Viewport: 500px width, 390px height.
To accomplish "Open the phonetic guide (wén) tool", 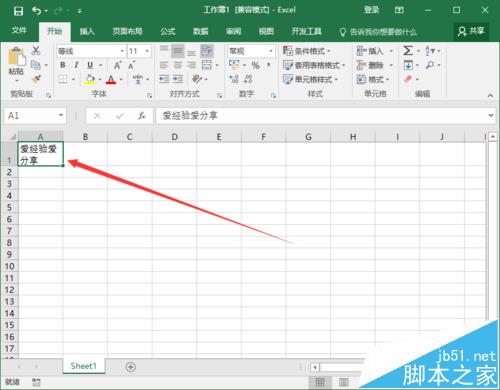I will coord(137,79).
